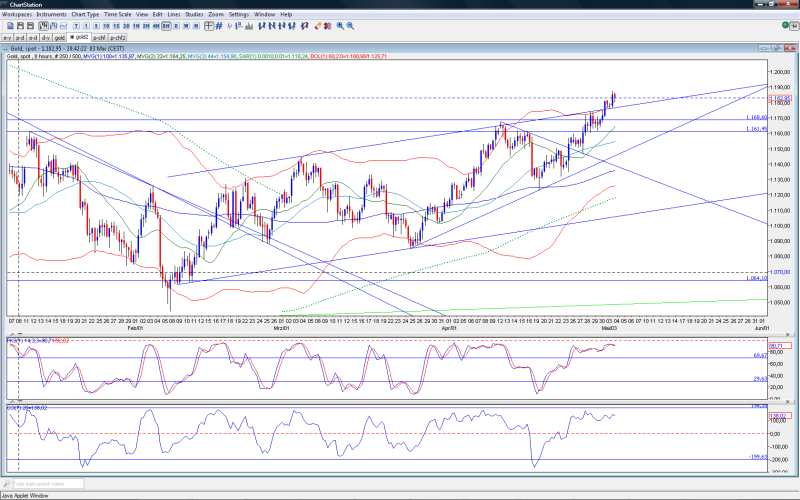Switch to line chart type icon
This screenshot has width=800, height=500.
(63, 26)
